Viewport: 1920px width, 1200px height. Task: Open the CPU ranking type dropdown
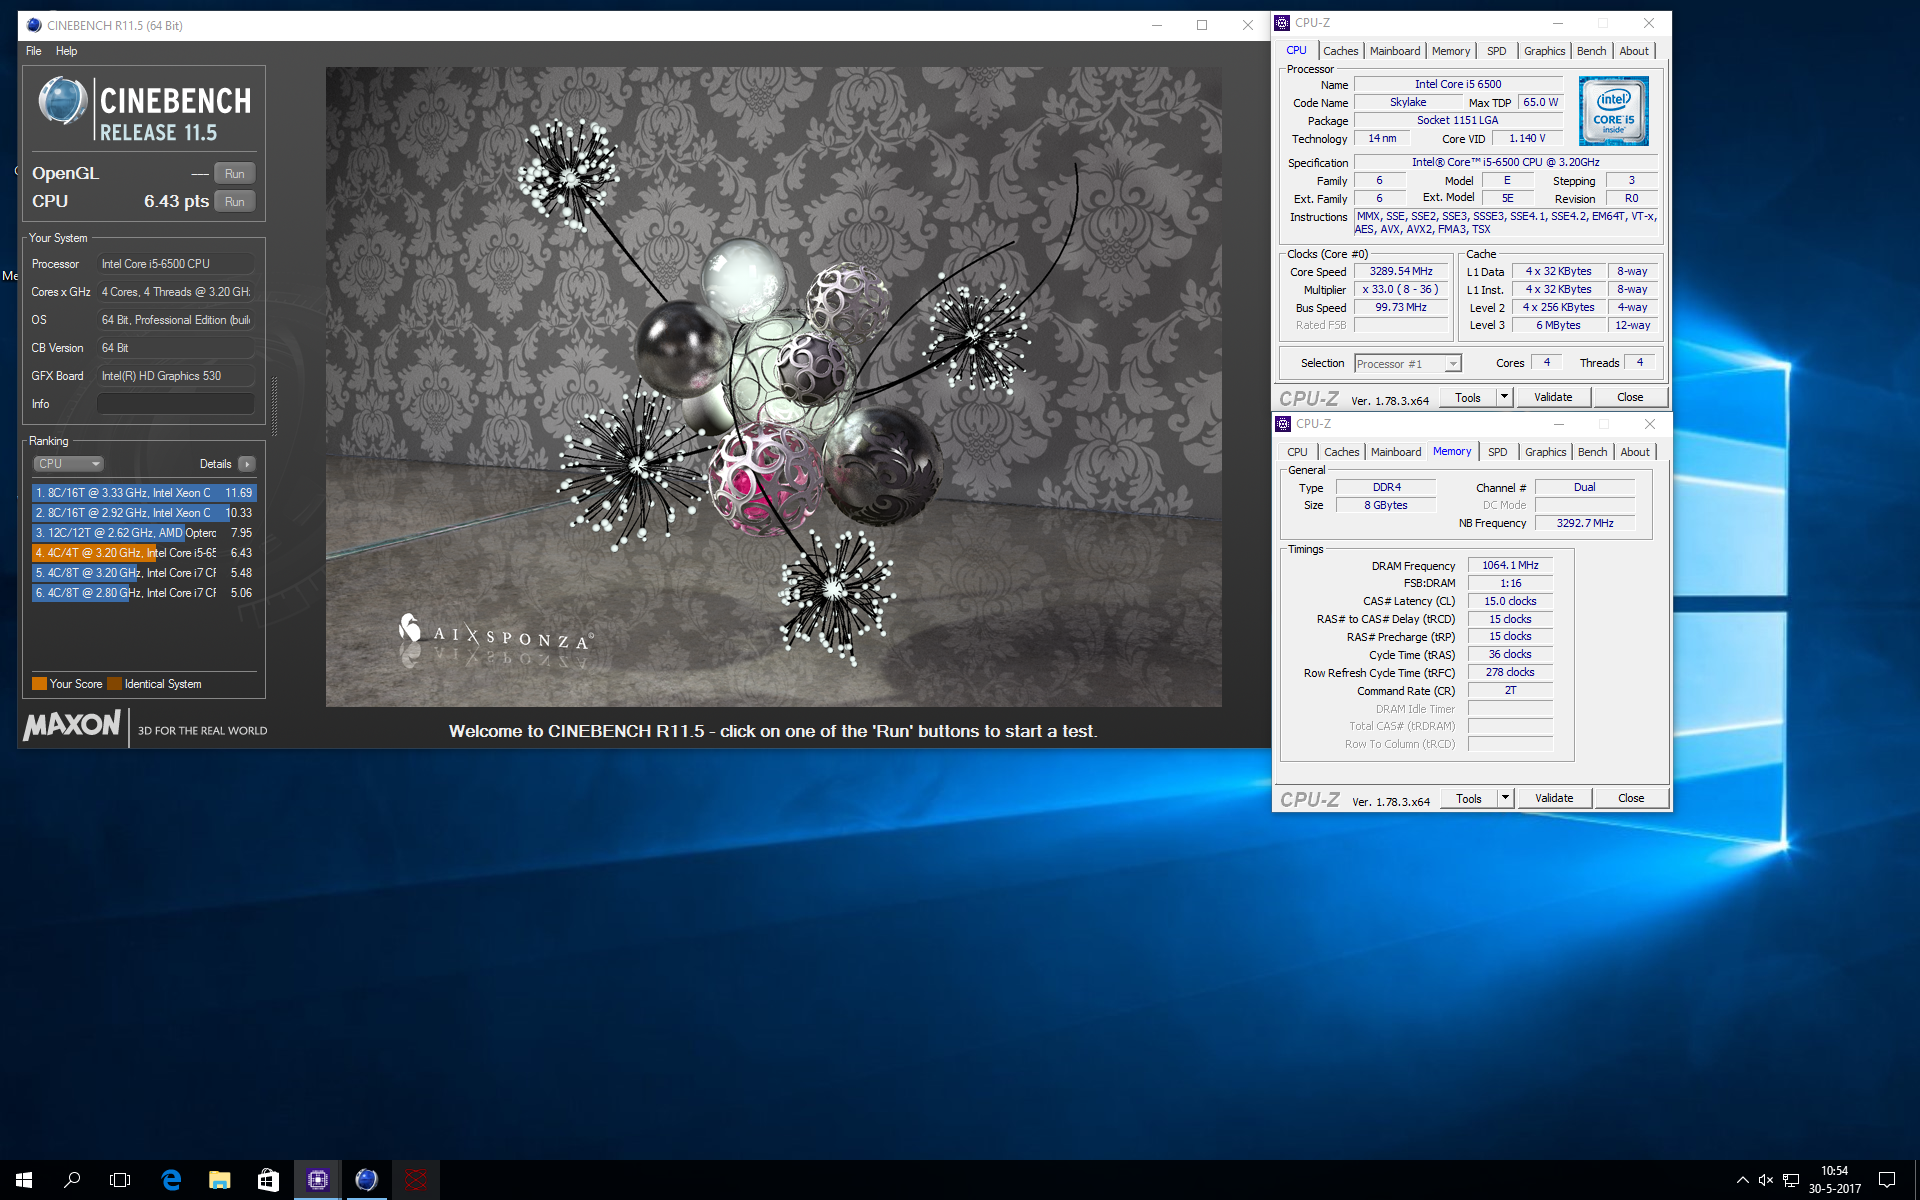[x=69, y=464]
